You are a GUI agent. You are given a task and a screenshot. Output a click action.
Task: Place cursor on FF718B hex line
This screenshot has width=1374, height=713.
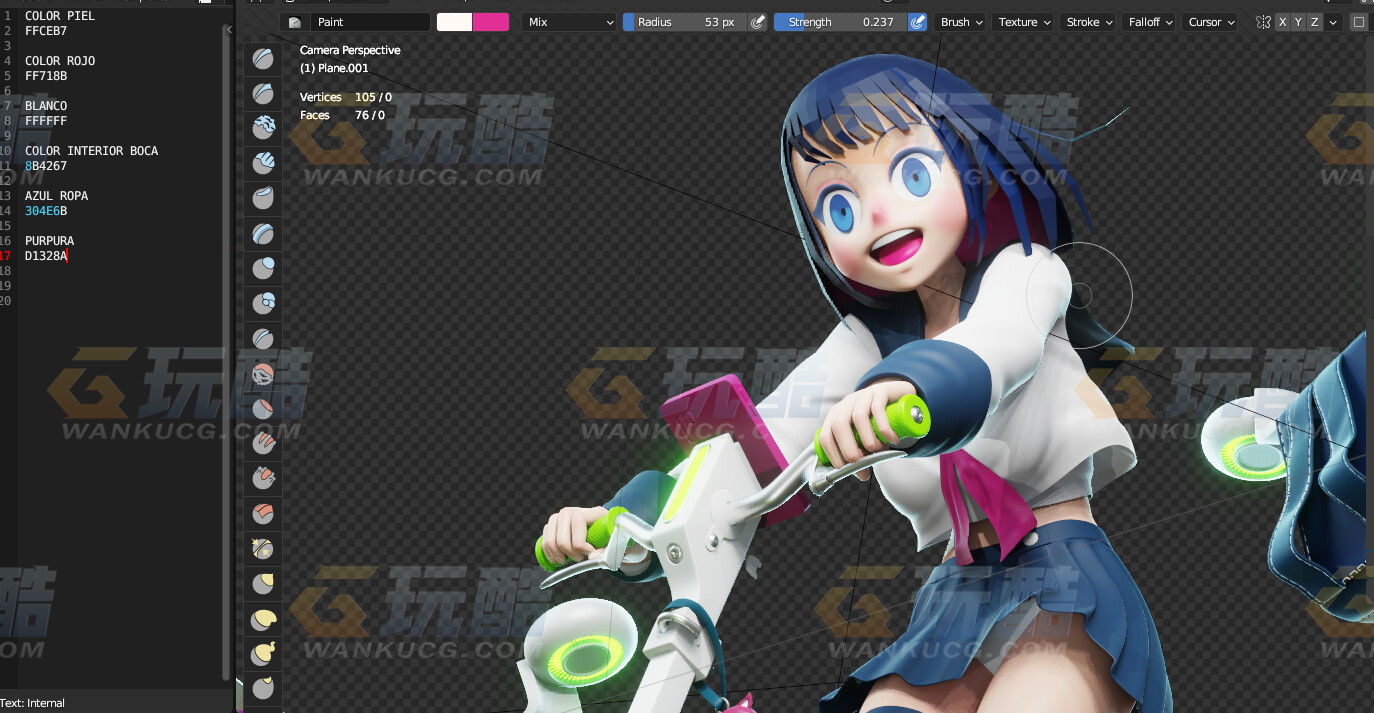click(x=46, y=76)
